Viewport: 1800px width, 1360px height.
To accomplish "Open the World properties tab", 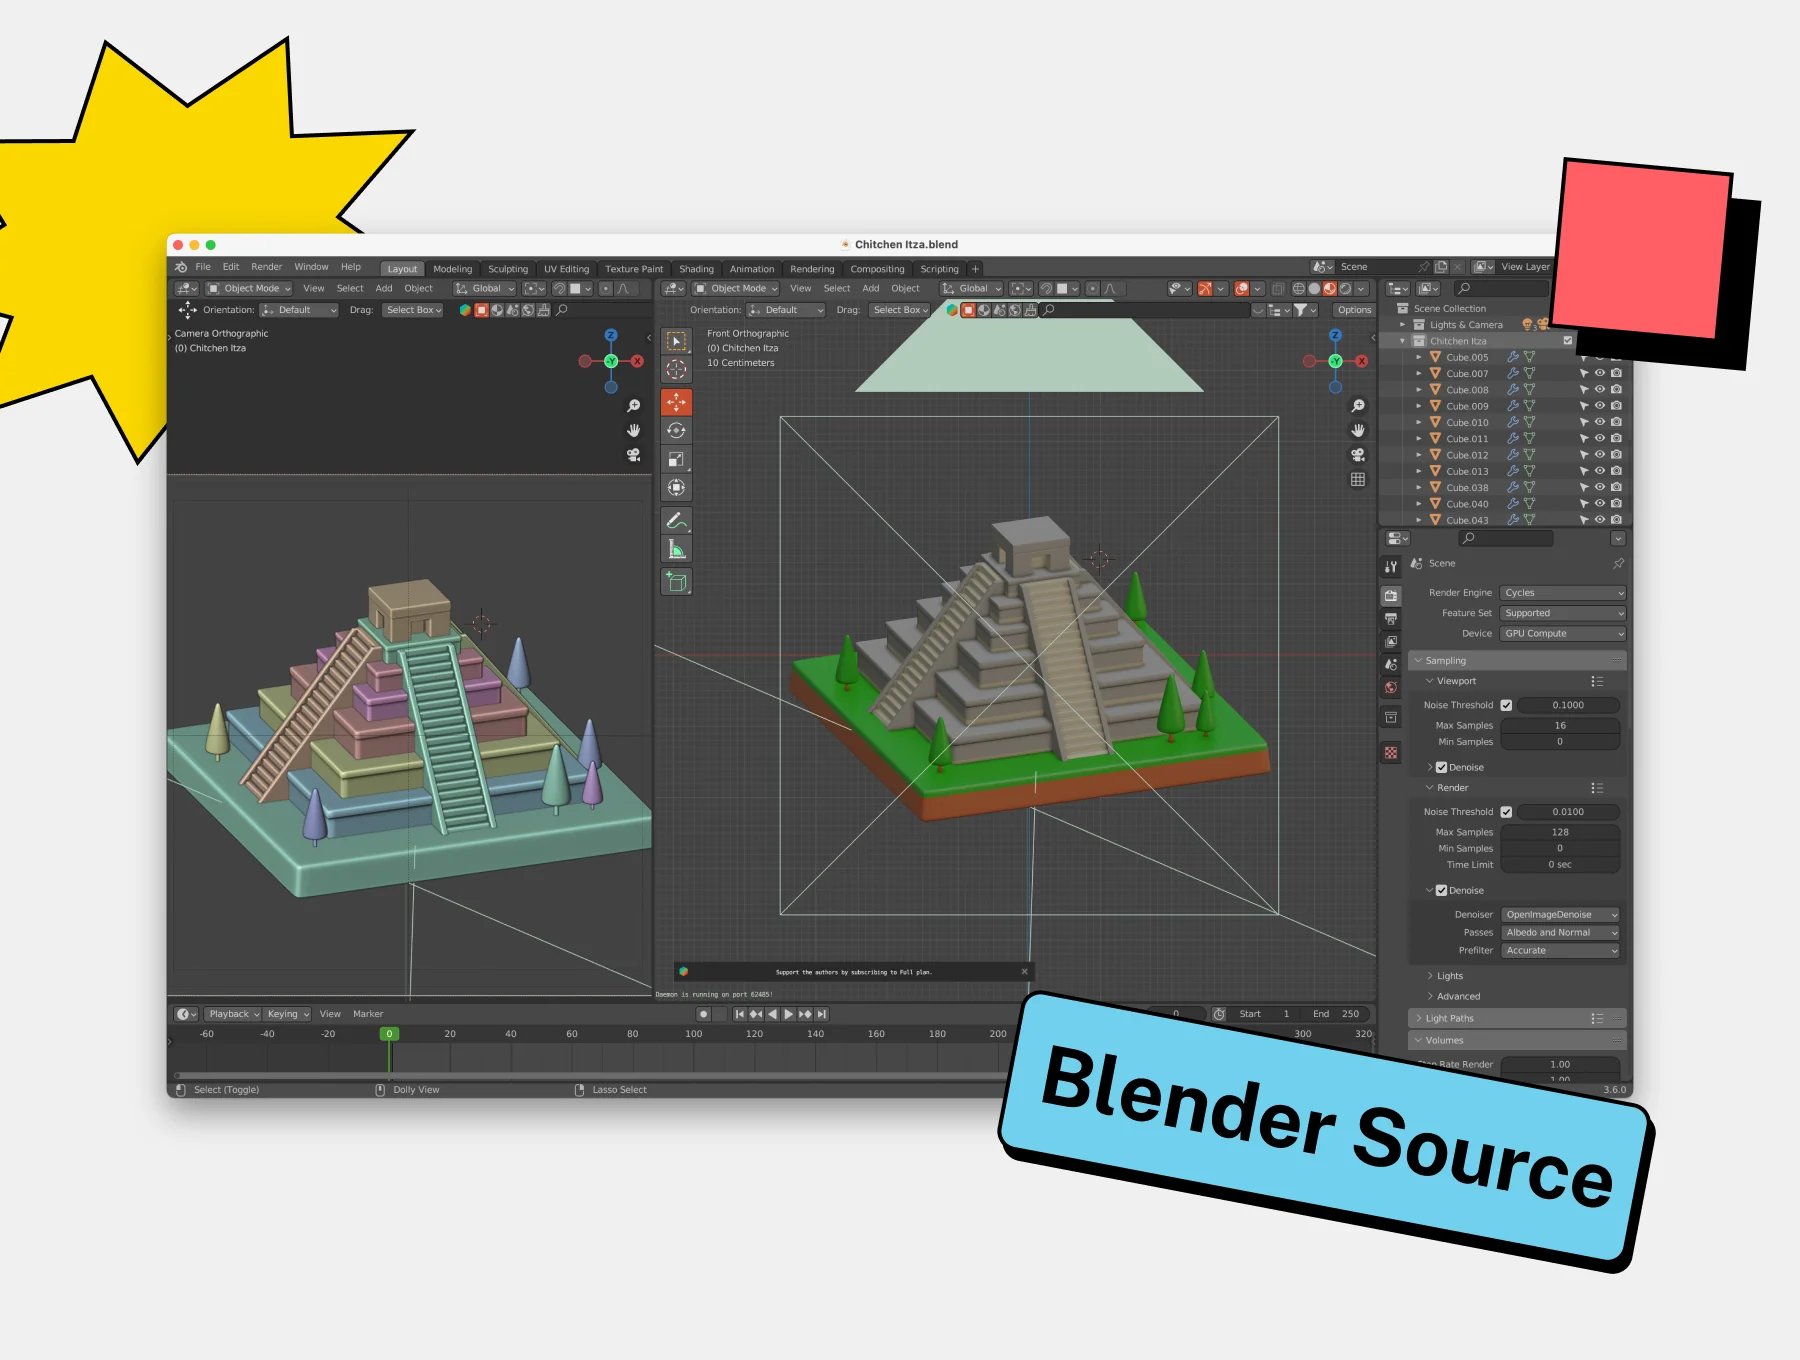I will click(1391, 688).
